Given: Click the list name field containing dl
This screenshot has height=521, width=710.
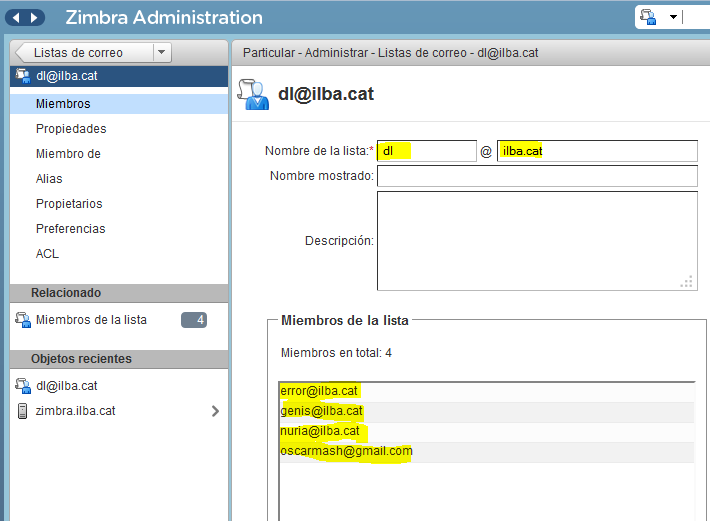Looking at the screenshot, I should tap(427, 151).
